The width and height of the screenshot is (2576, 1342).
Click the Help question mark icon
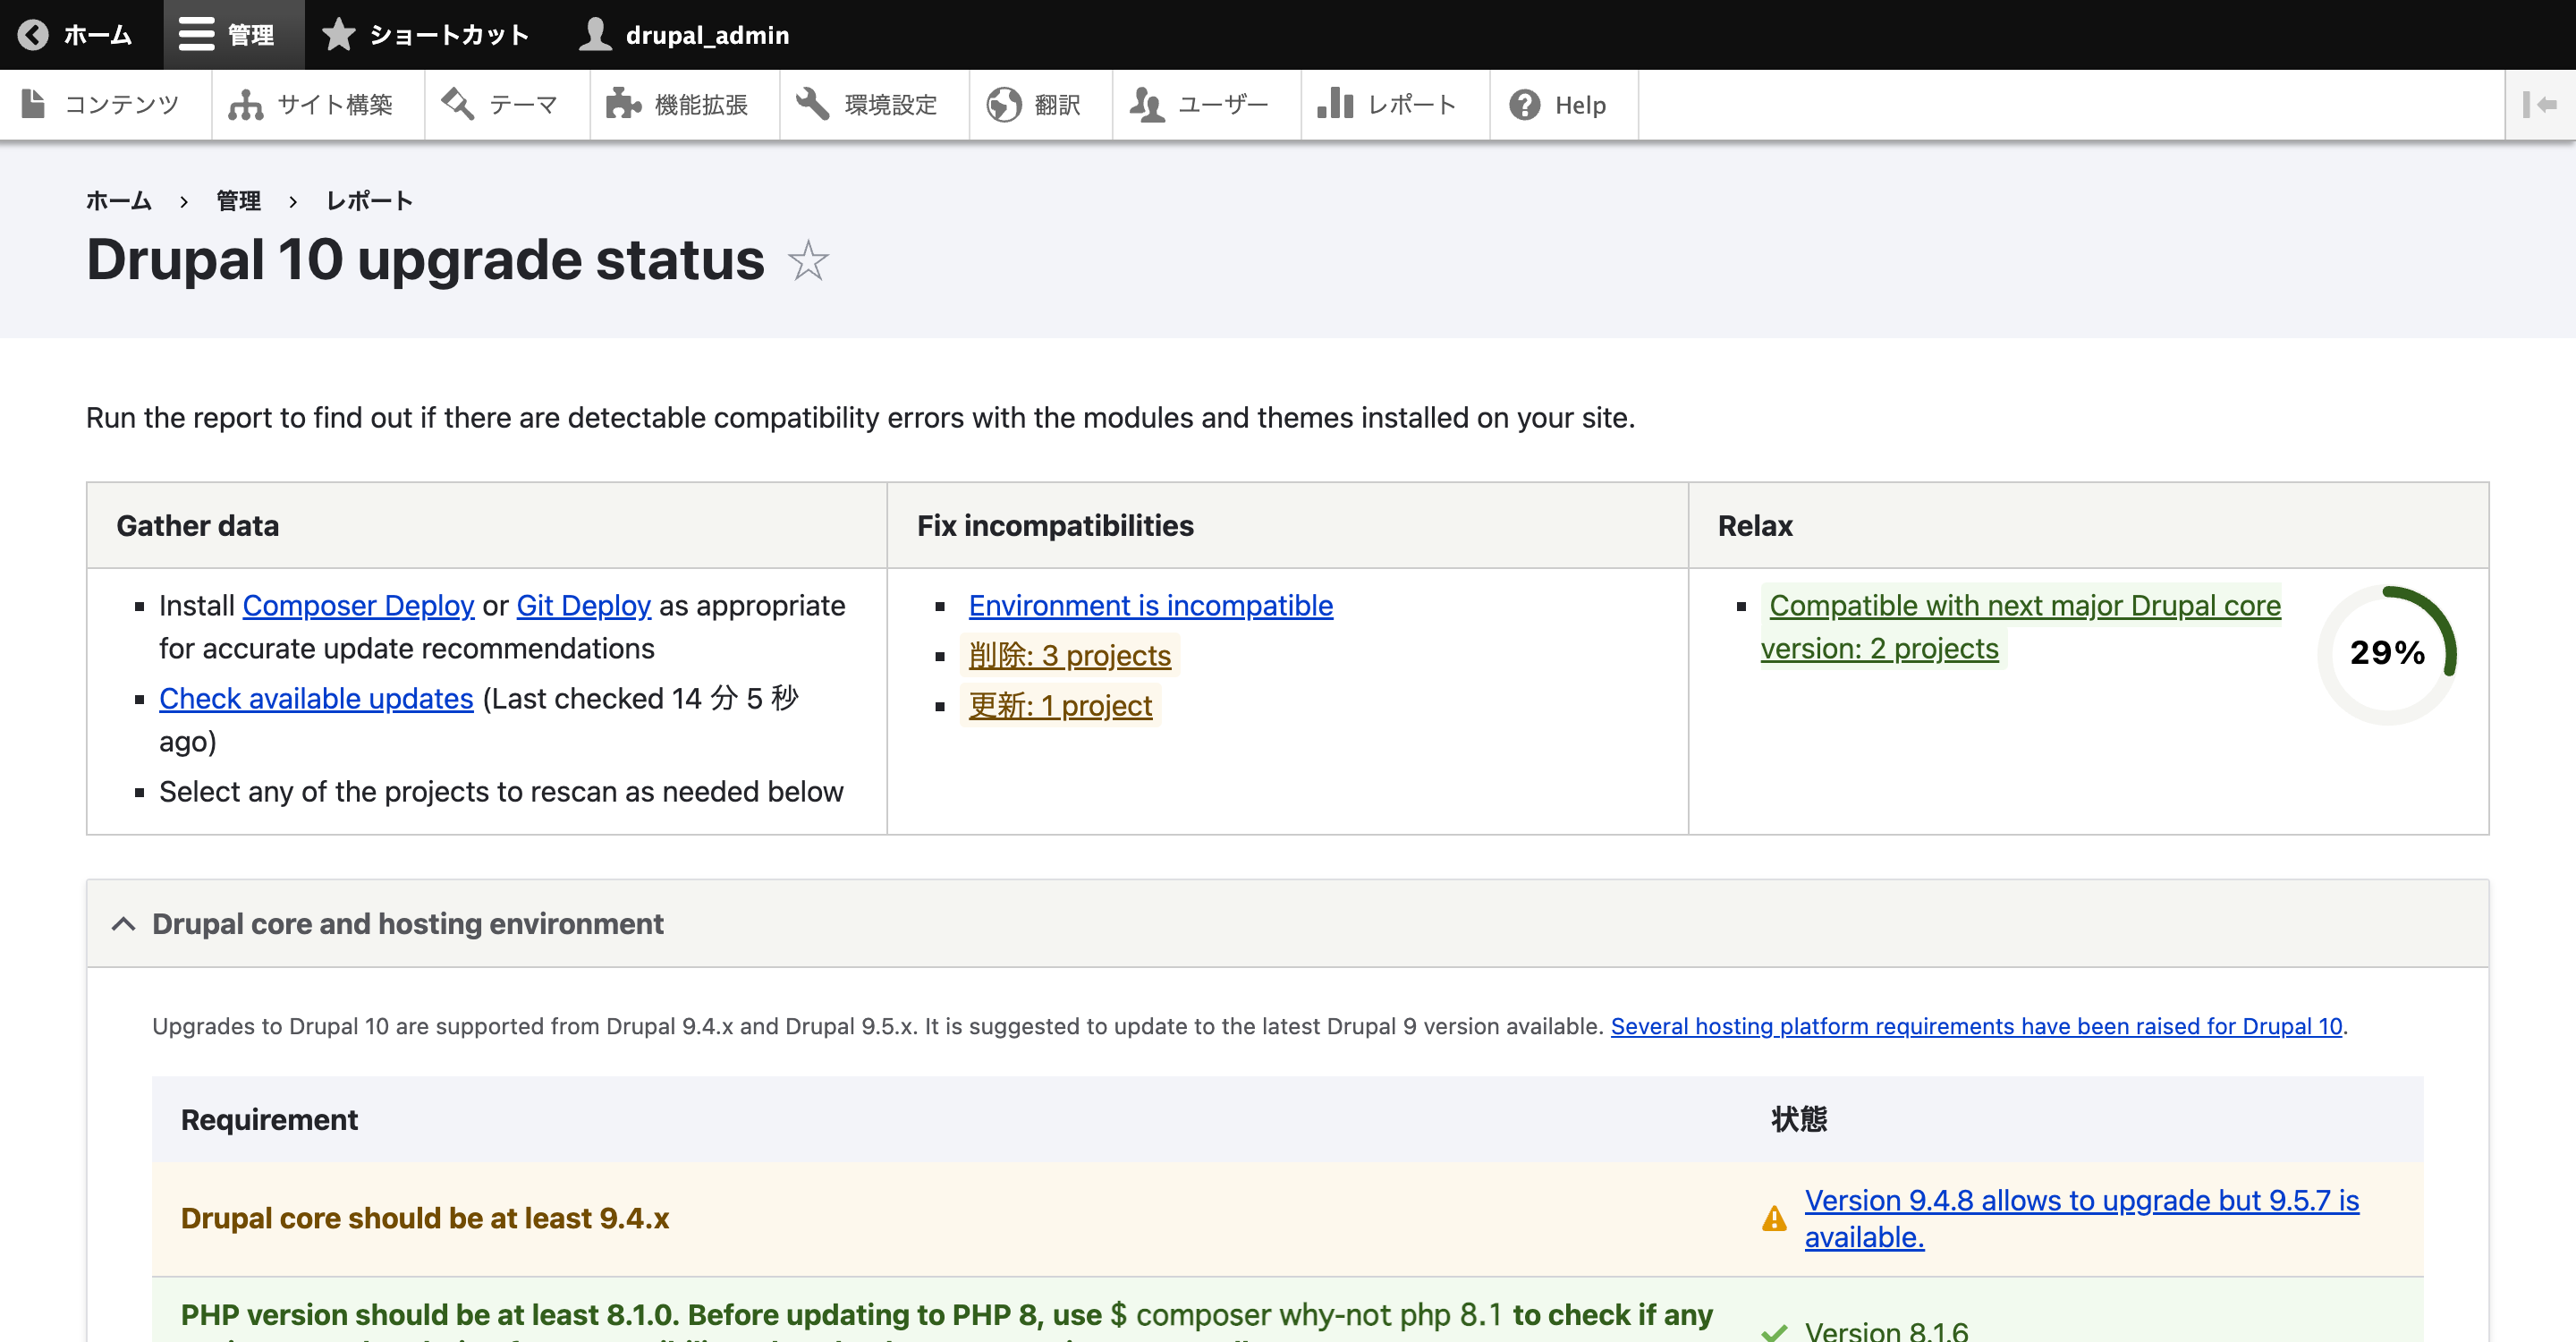(1524, 104)
